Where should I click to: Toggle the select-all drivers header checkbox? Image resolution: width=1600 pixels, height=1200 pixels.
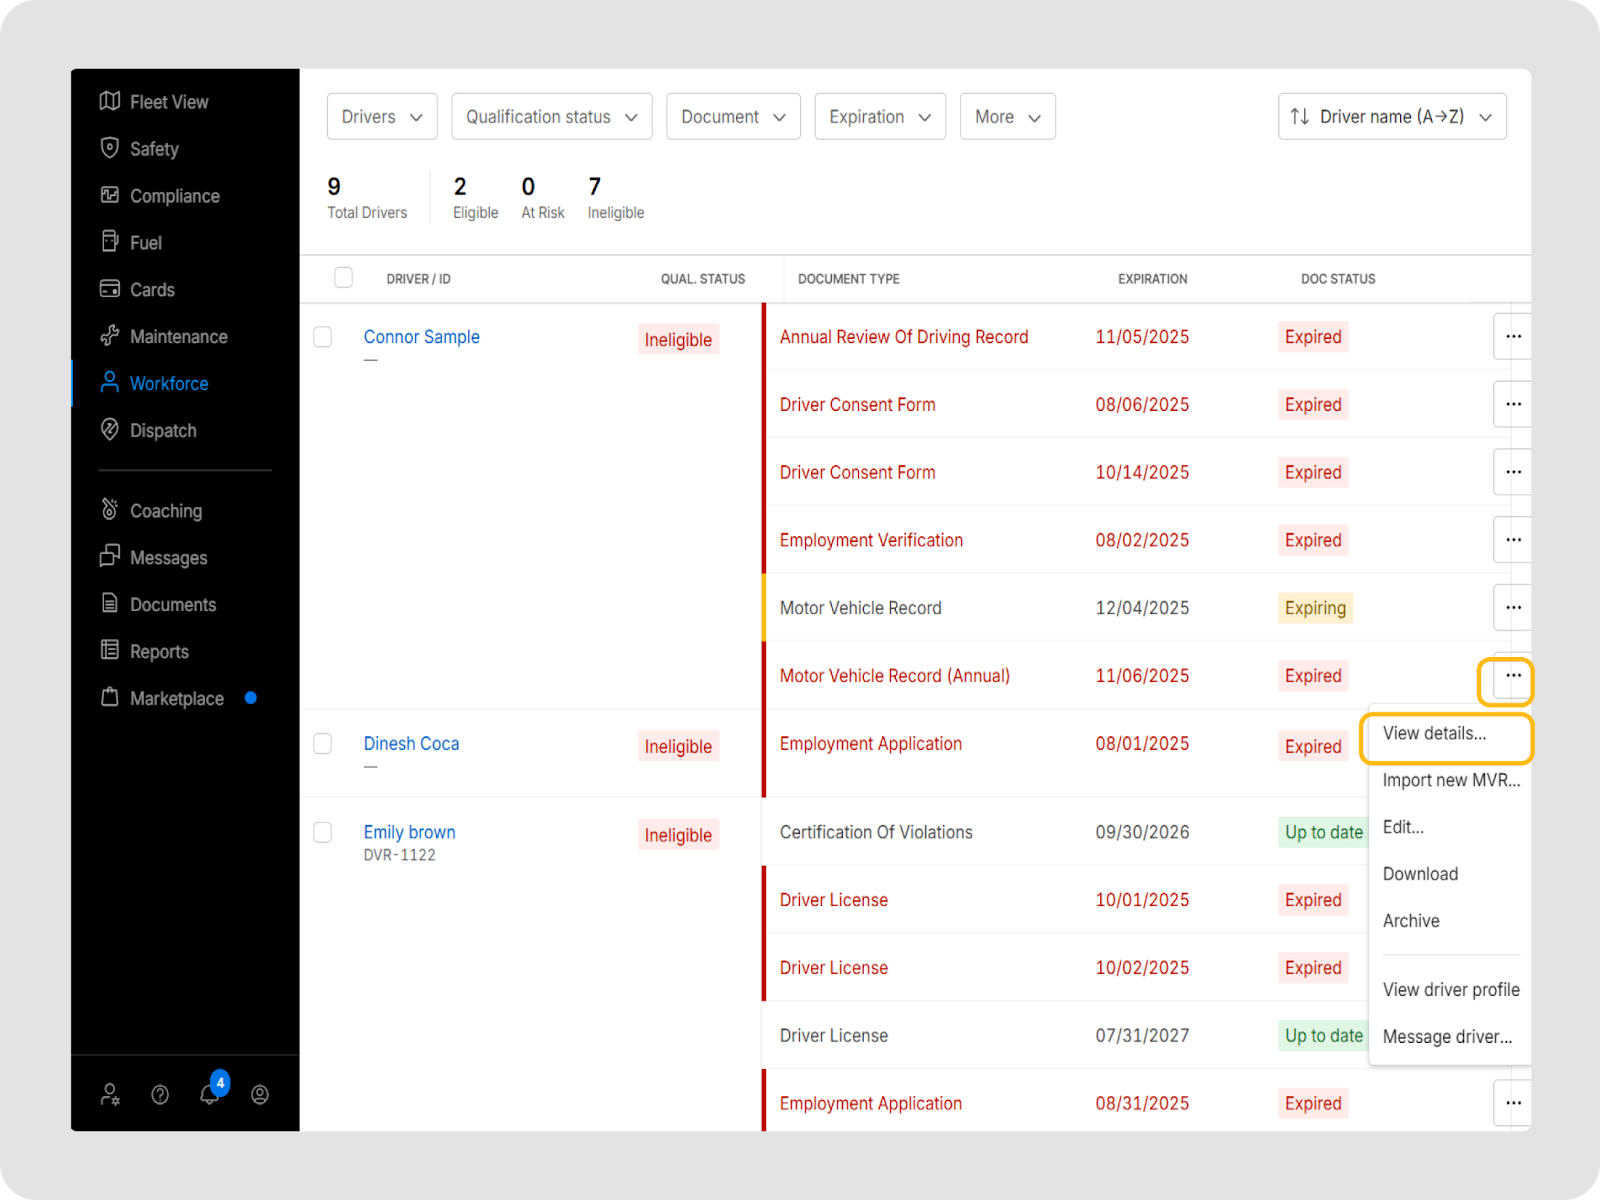point(343,278)
